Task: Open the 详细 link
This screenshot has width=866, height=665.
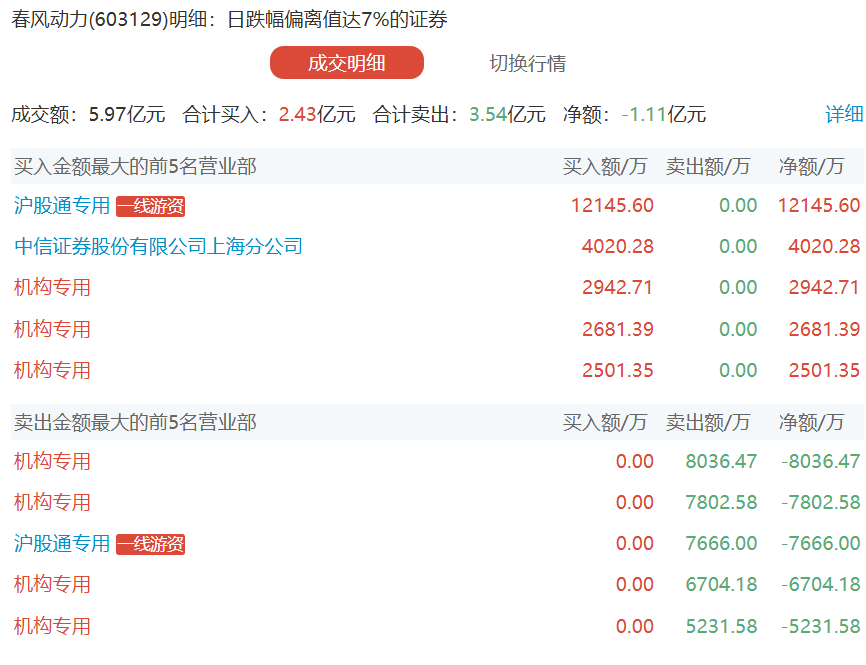Action: coord(844,114)
